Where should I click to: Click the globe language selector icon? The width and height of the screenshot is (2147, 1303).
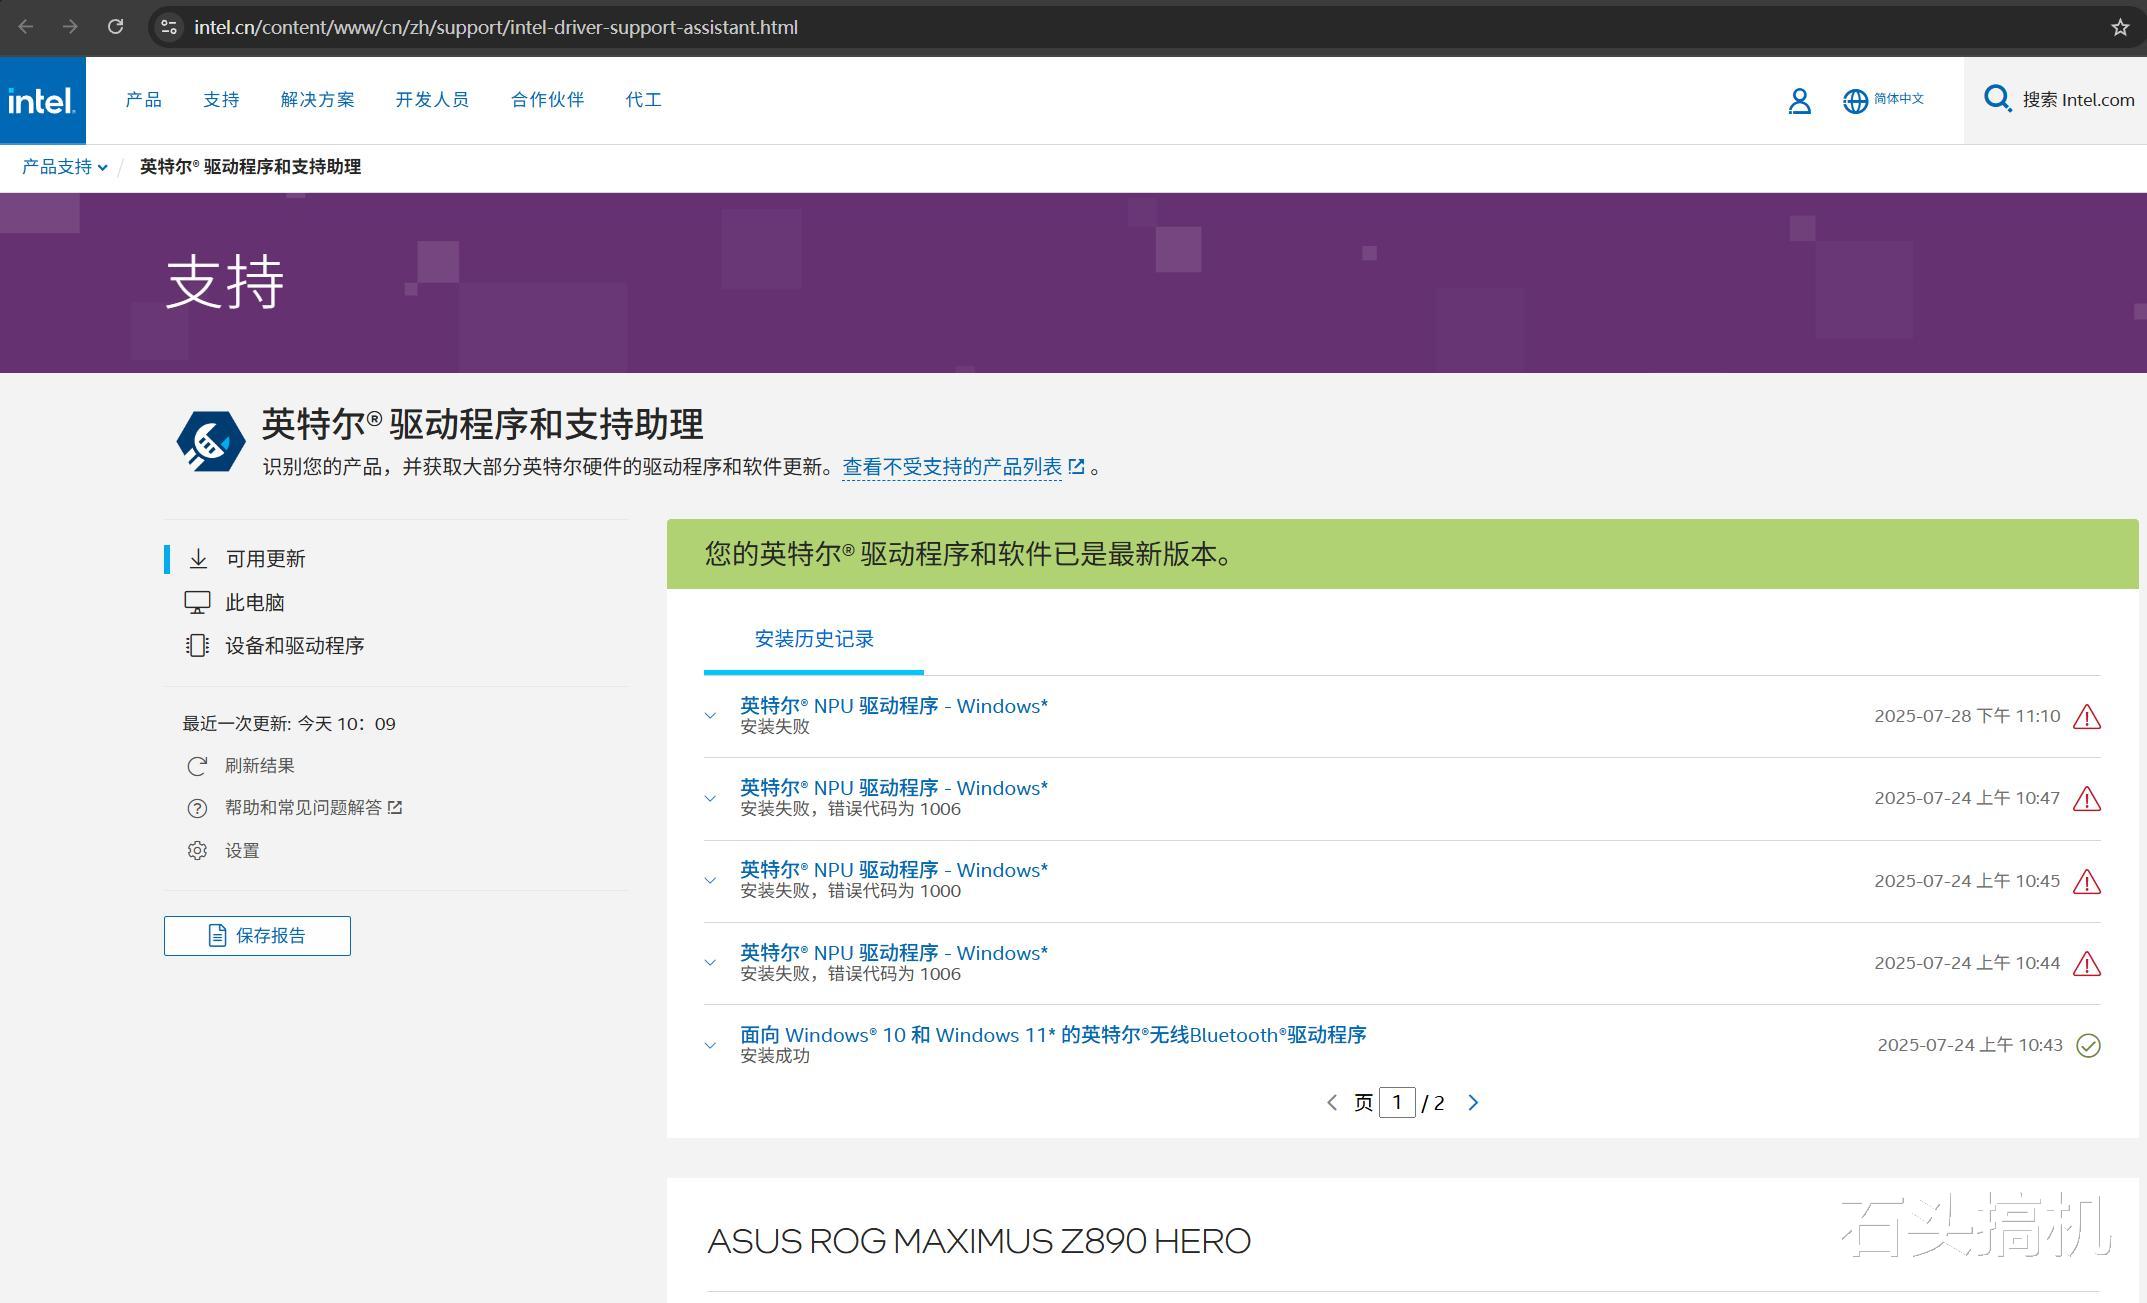click(x=1854, y=101)
